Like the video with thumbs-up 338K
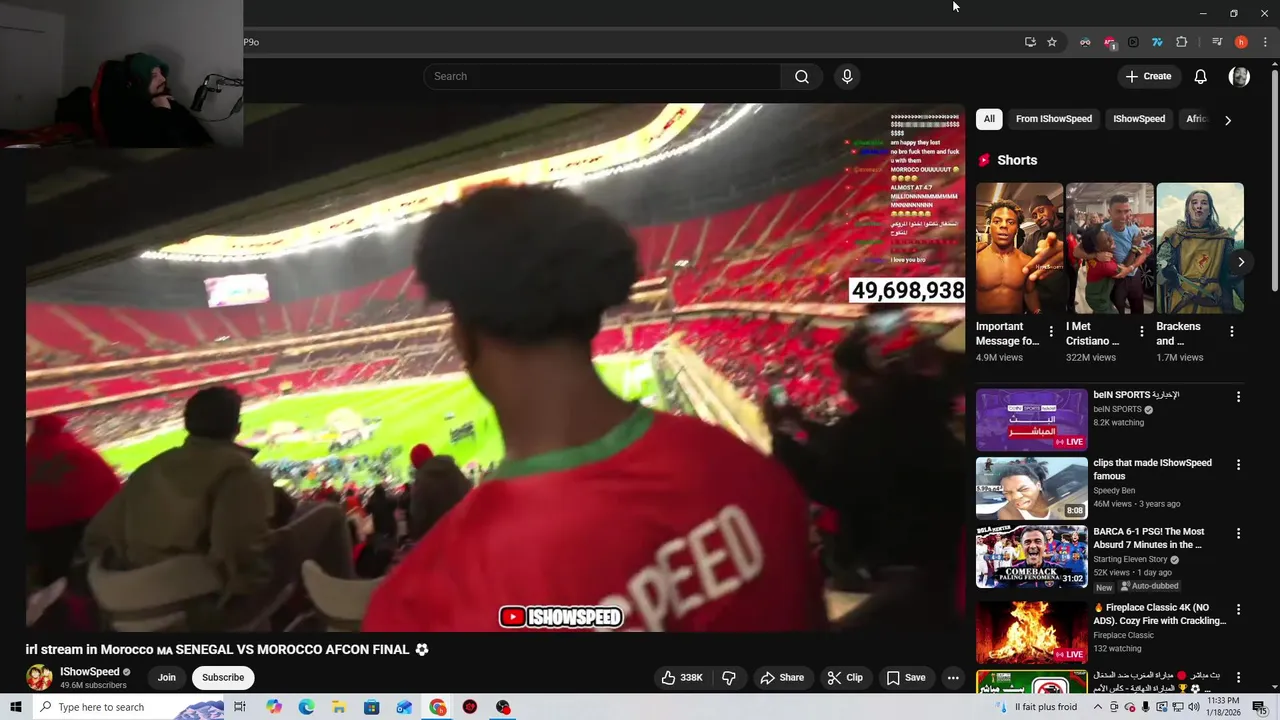The height and width of the screenshot is (720, 1280). 682,678
